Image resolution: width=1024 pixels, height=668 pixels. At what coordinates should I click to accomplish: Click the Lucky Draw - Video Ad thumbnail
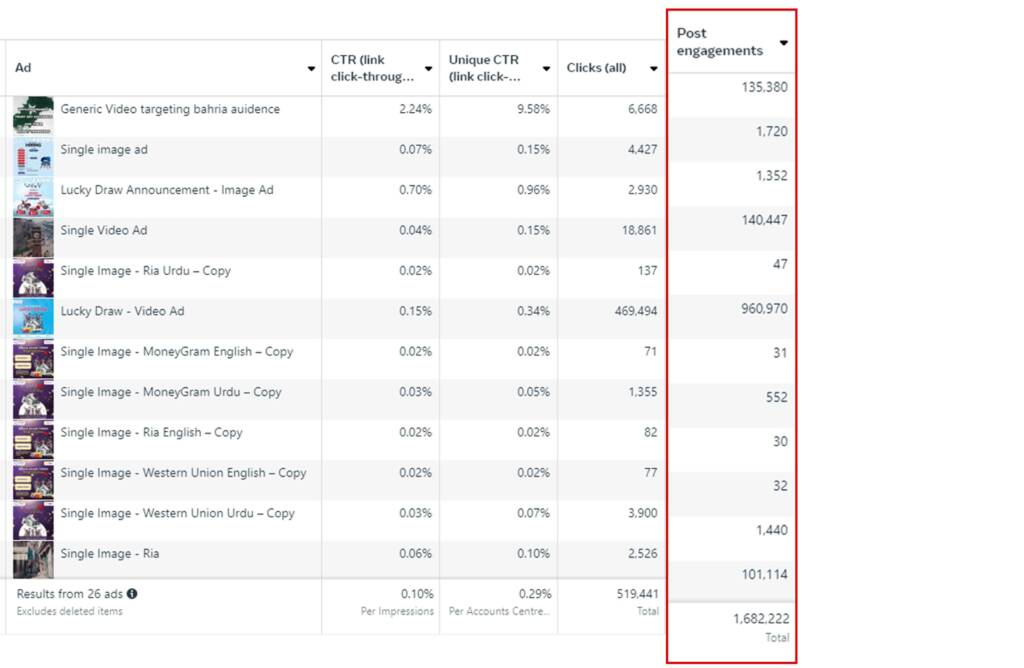[33, 318]
